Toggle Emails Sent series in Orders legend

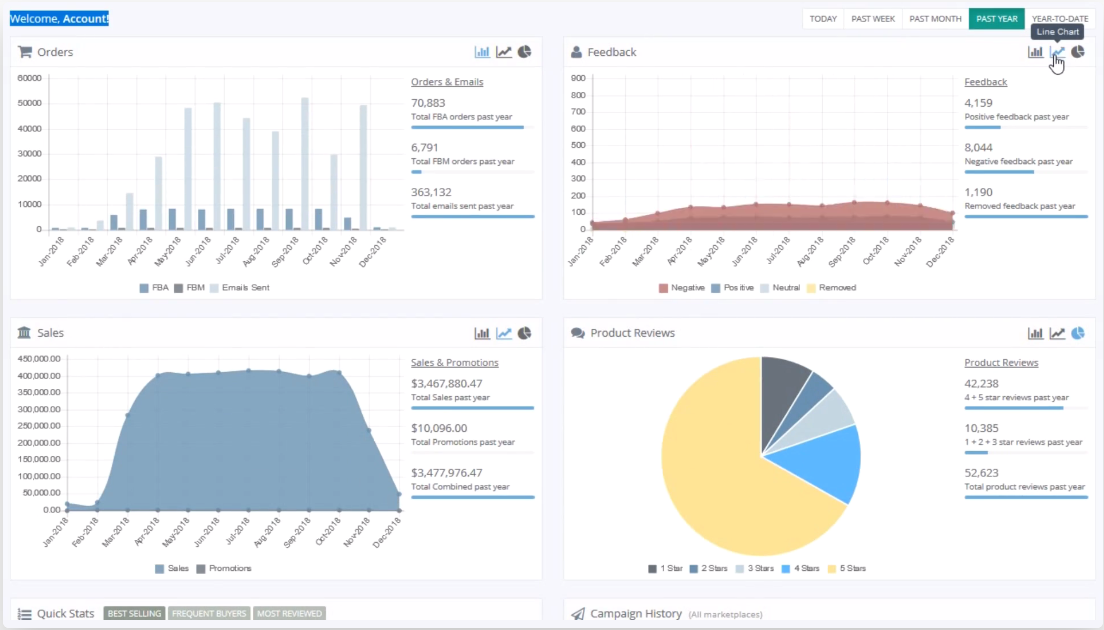click(x=239, y=288)
